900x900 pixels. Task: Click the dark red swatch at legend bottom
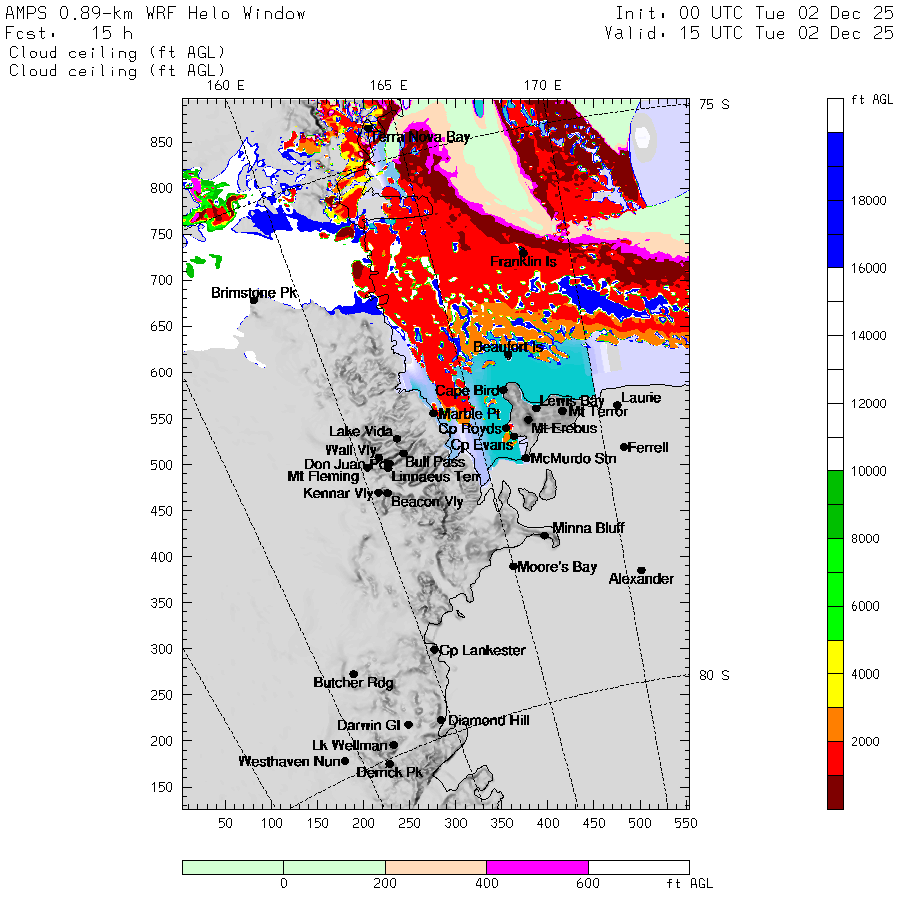pyautogui.click(x=837, y=792)
